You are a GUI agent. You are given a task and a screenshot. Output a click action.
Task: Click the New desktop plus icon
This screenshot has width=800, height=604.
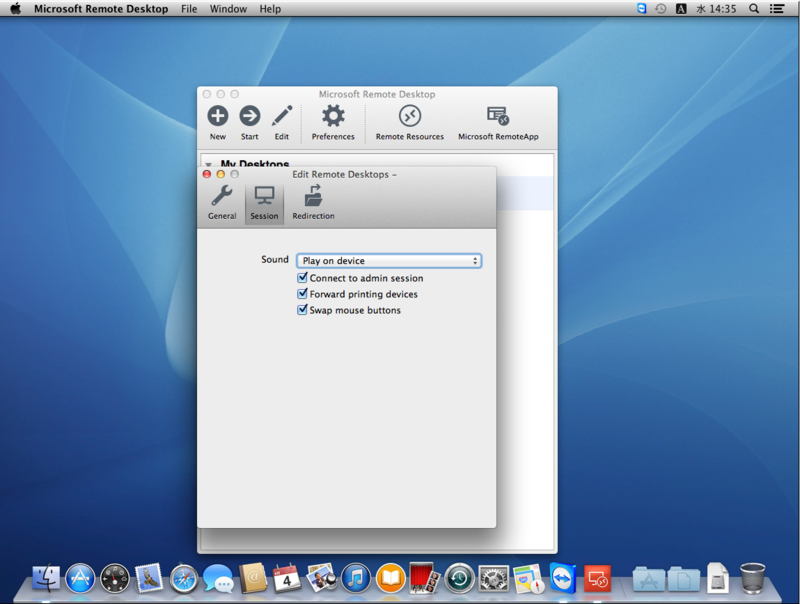click(x=217, y=116)
